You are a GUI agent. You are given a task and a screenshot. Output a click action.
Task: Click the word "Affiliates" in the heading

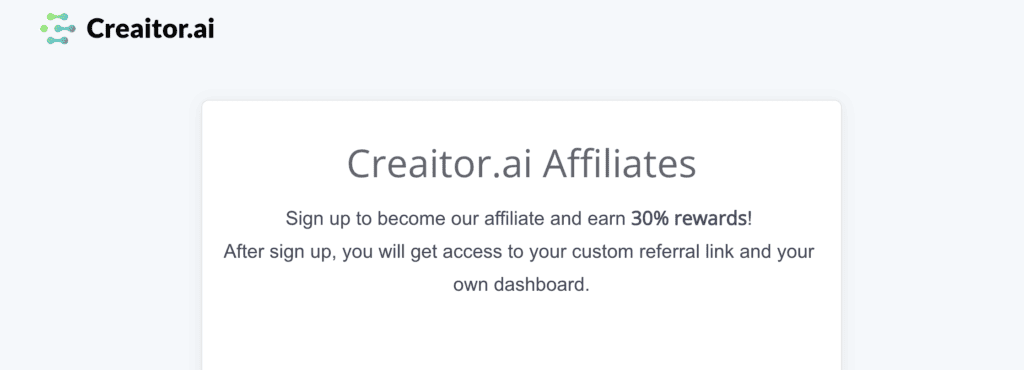(619, 164)
